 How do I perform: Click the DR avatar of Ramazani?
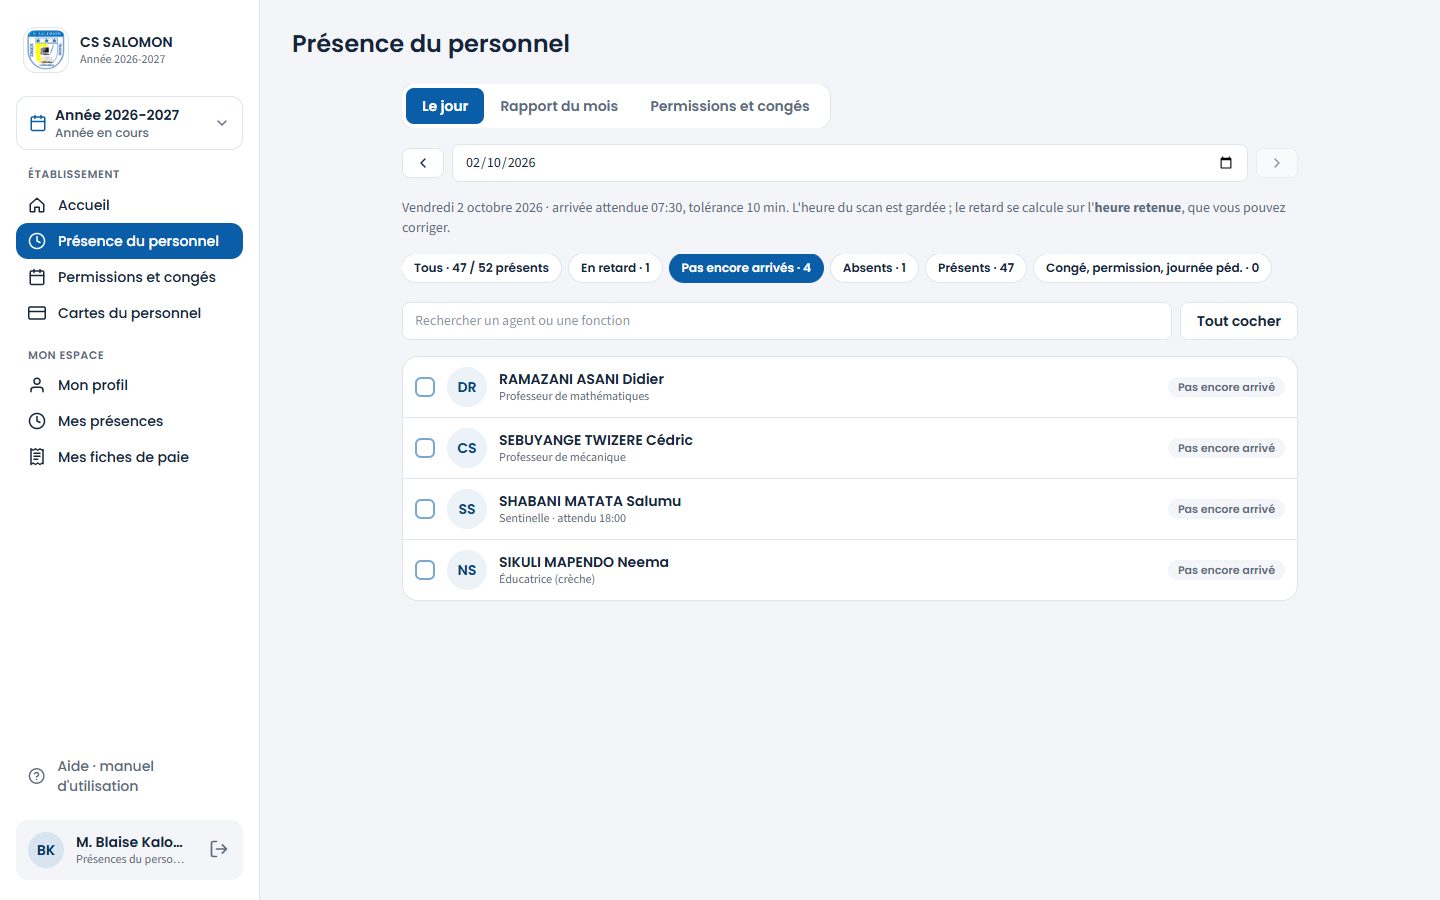pyautogui.click(x=467, y=387)
